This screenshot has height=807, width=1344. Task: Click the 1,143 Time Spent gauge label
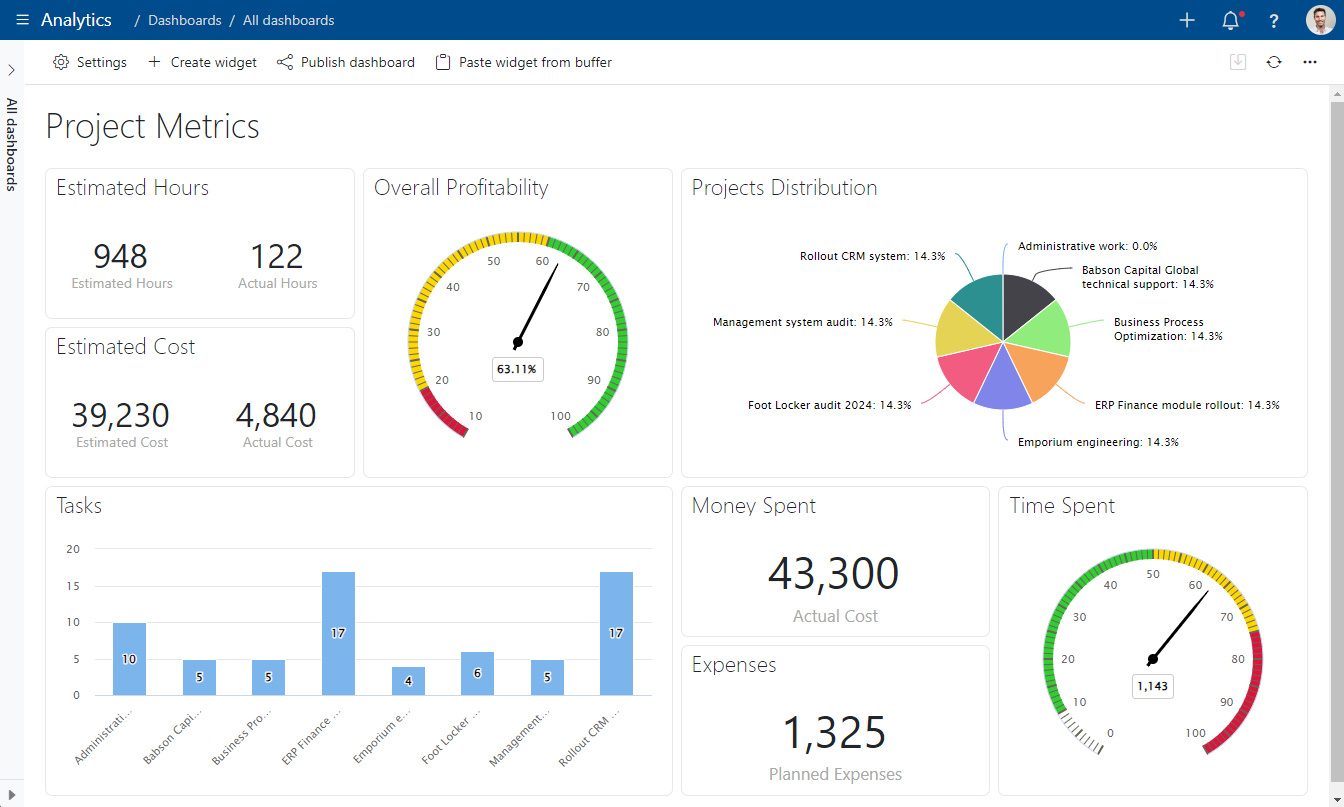tap(1152, 686)
